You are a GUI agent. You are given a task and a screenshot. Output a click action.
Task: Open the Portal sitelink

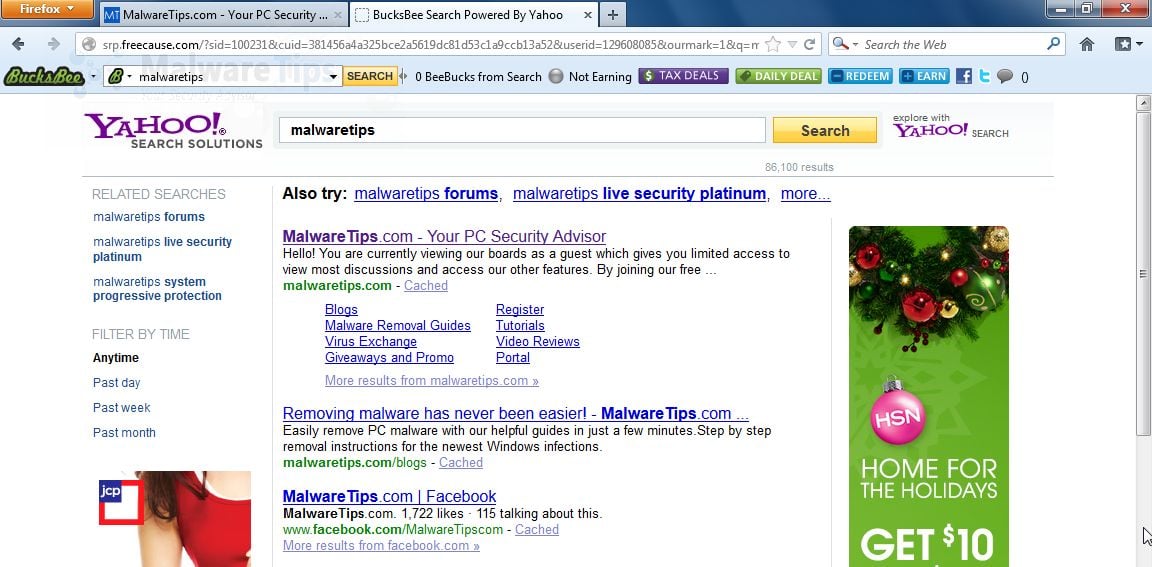point(513,358)
